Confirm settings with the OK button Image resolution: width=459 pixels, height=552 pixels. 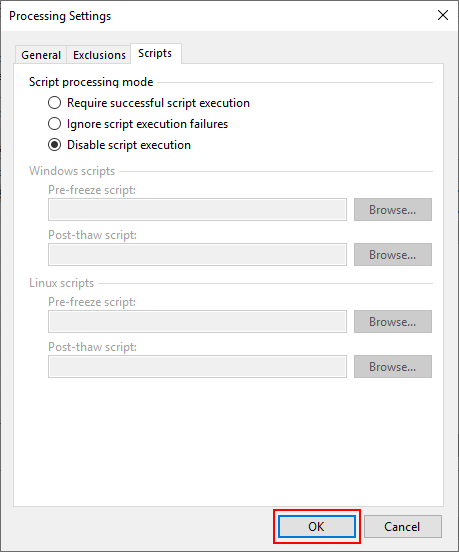pyautogui.click(x=317, y=527)
